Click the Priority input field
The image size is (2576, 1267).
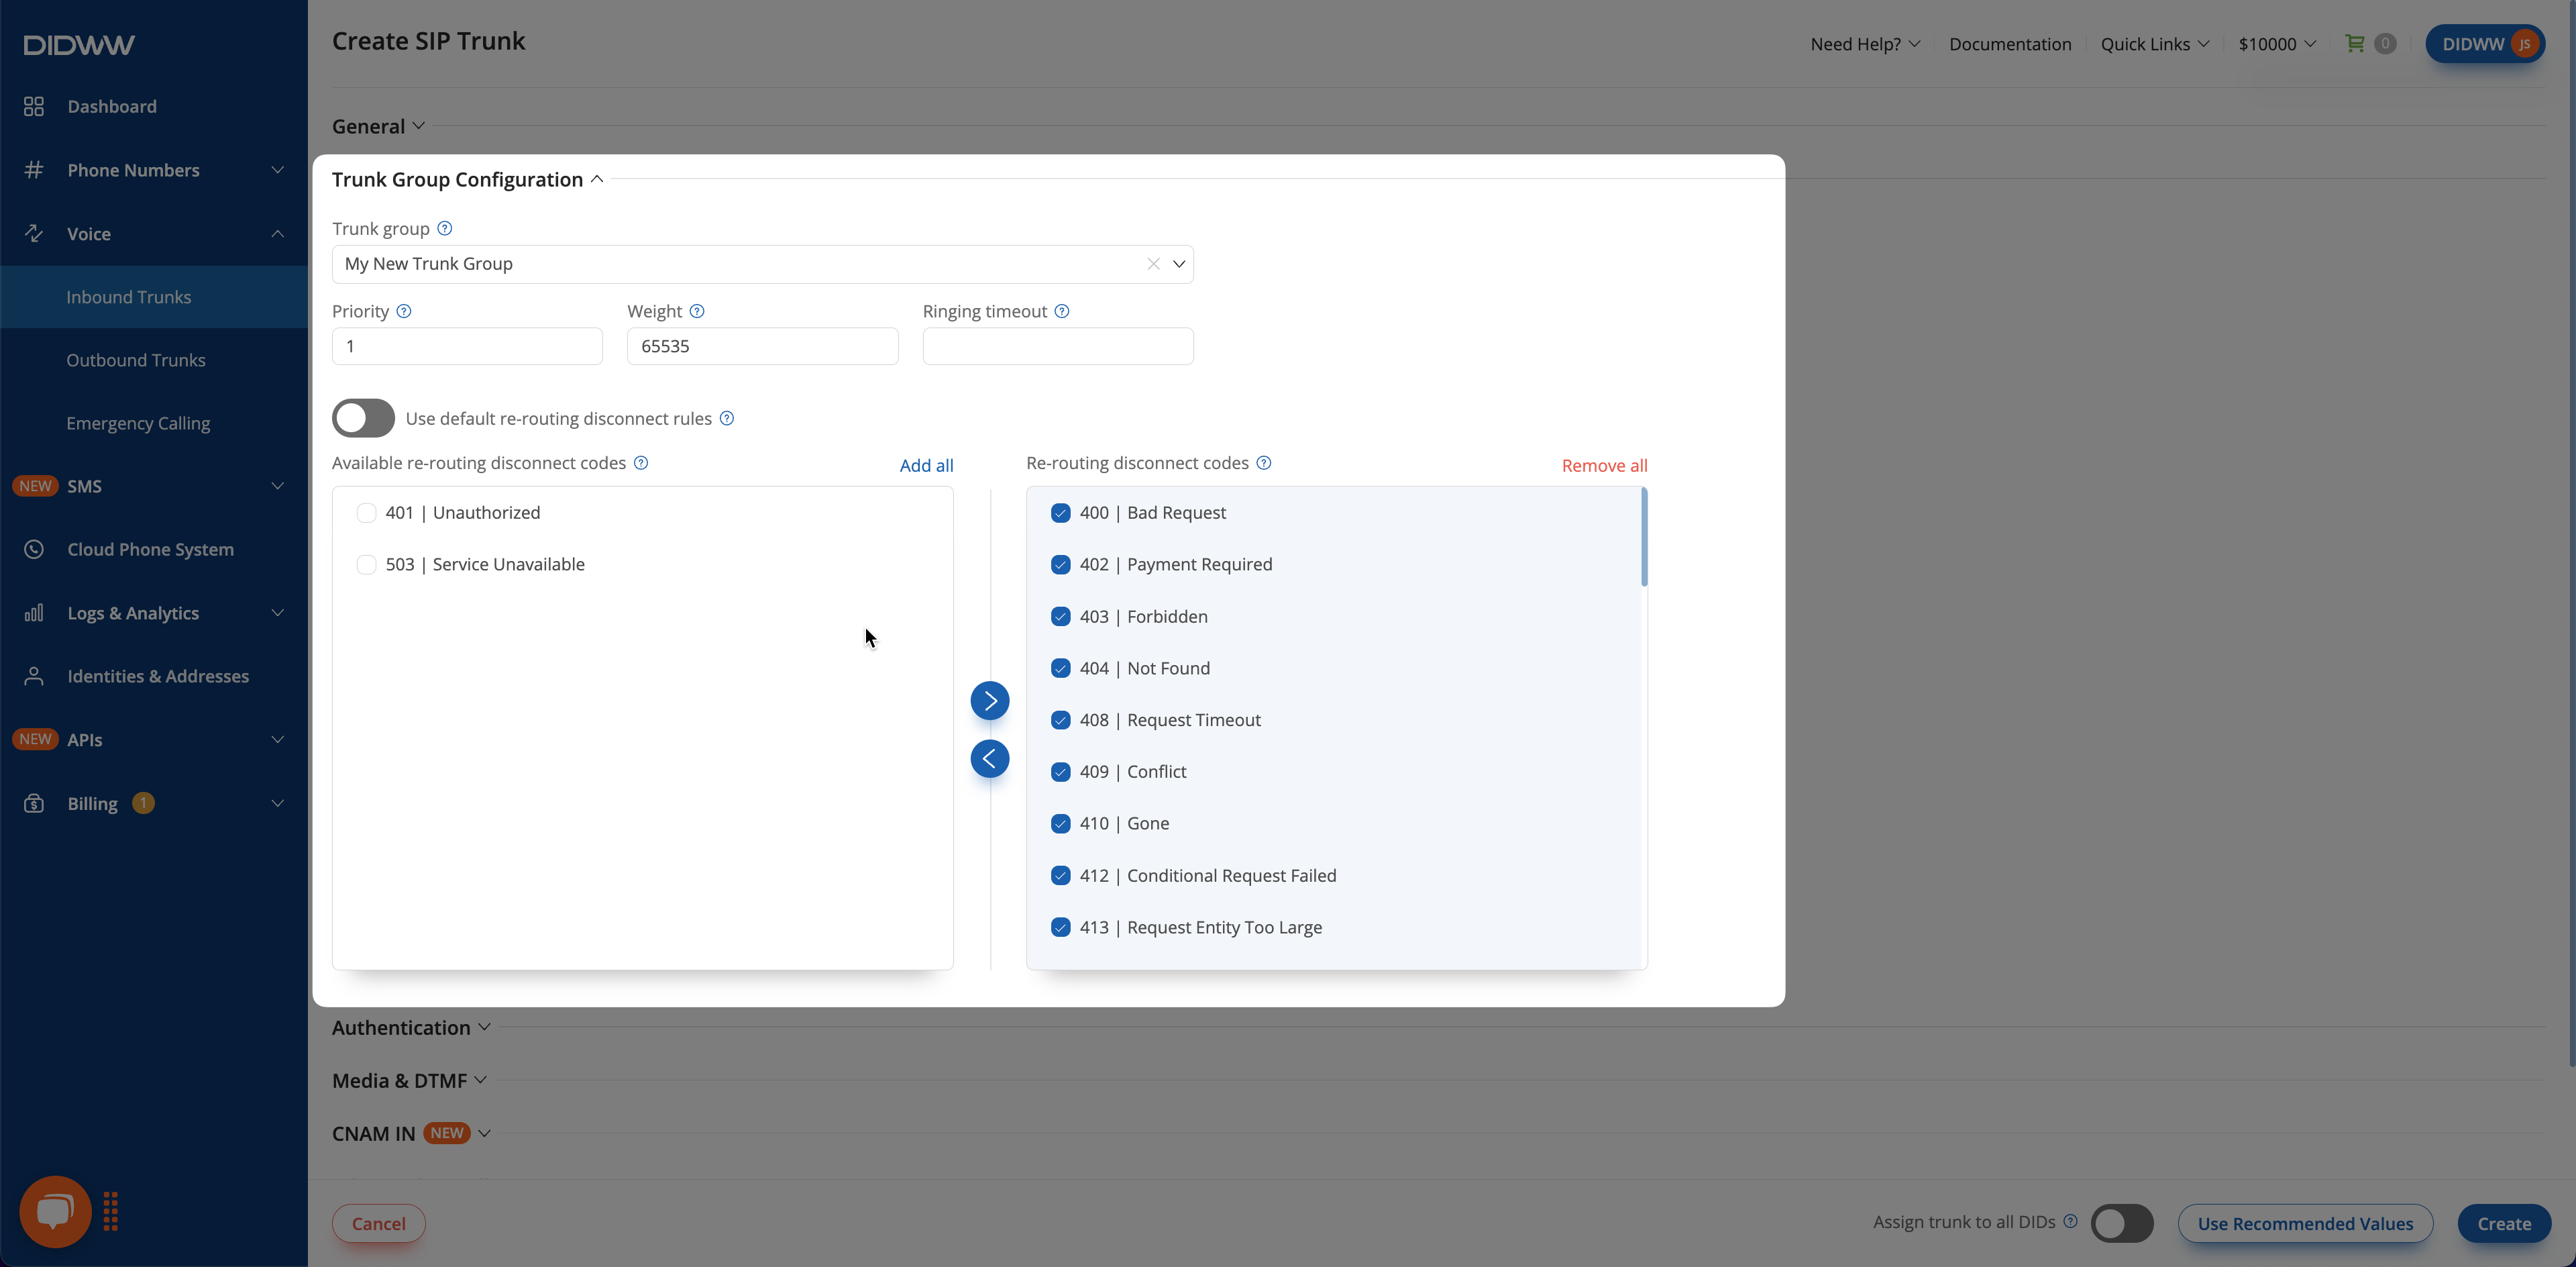pos(467,346)
